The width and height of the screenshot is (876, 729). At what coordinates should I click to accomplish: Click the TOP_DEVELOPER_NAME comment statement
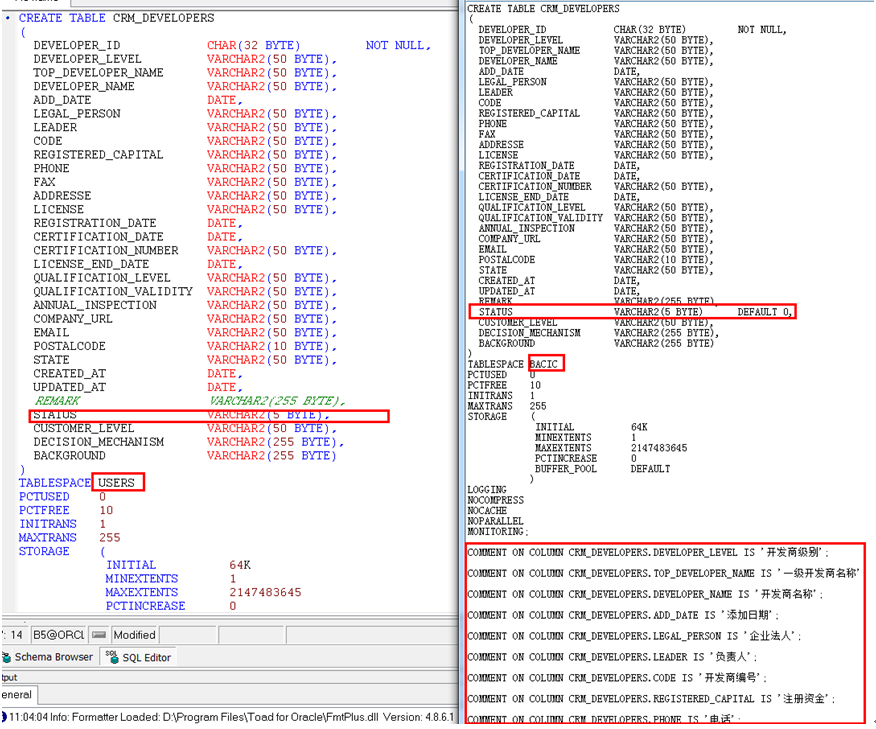663,573
